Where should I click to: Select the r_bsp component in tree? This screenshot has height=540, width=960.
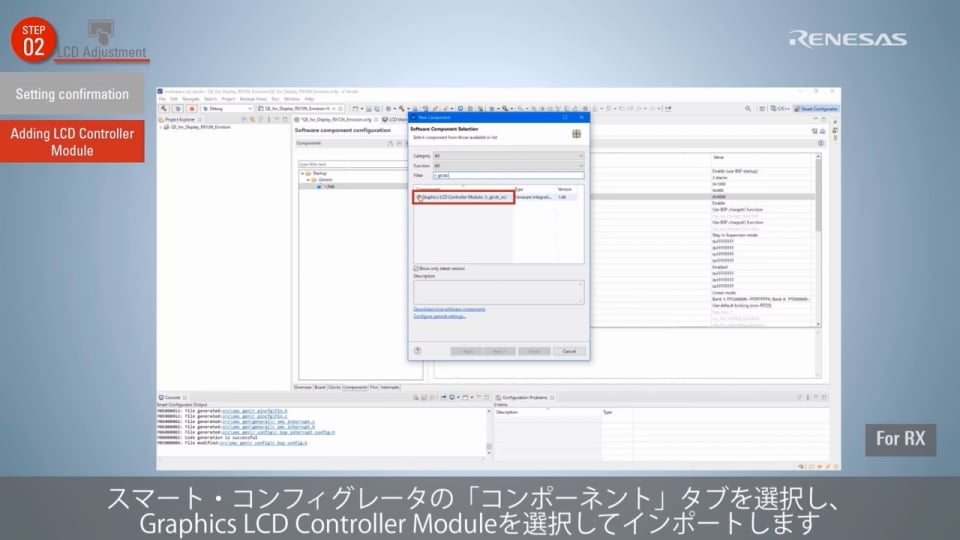coord(326,186)
